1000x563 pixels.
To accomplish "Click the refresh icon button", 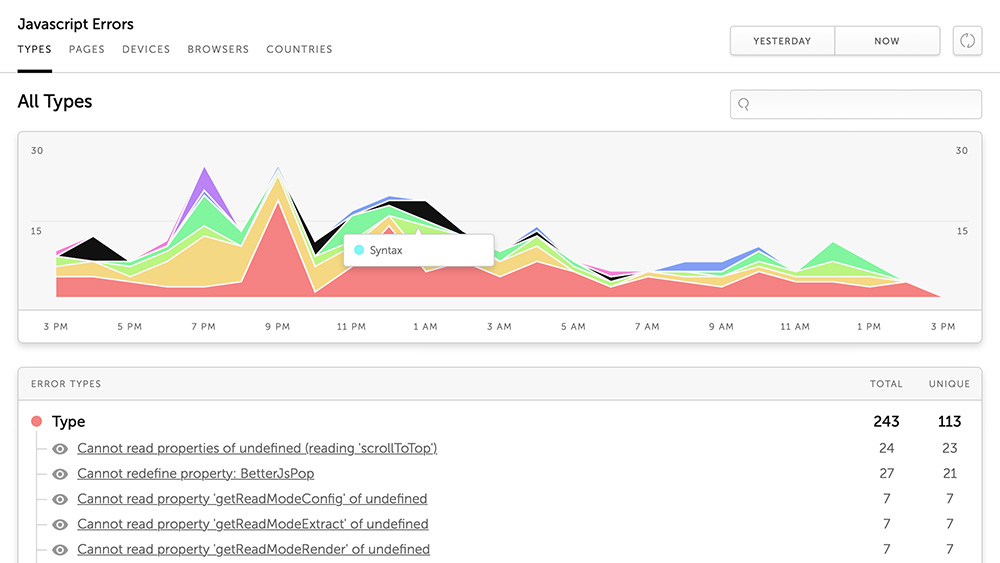I will [967, 41].
